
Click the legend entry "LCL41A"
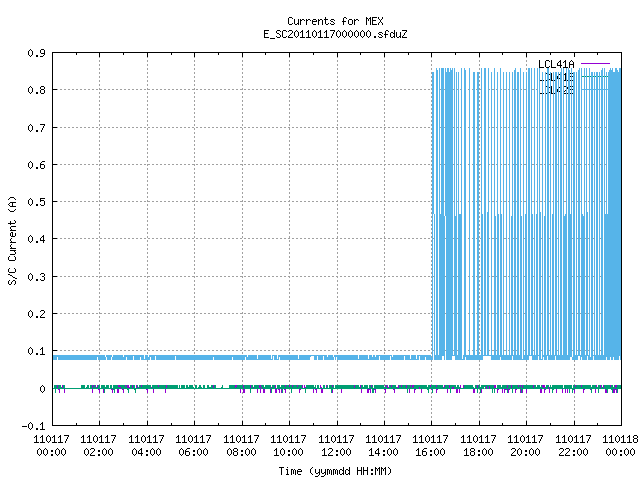[556, 64]
